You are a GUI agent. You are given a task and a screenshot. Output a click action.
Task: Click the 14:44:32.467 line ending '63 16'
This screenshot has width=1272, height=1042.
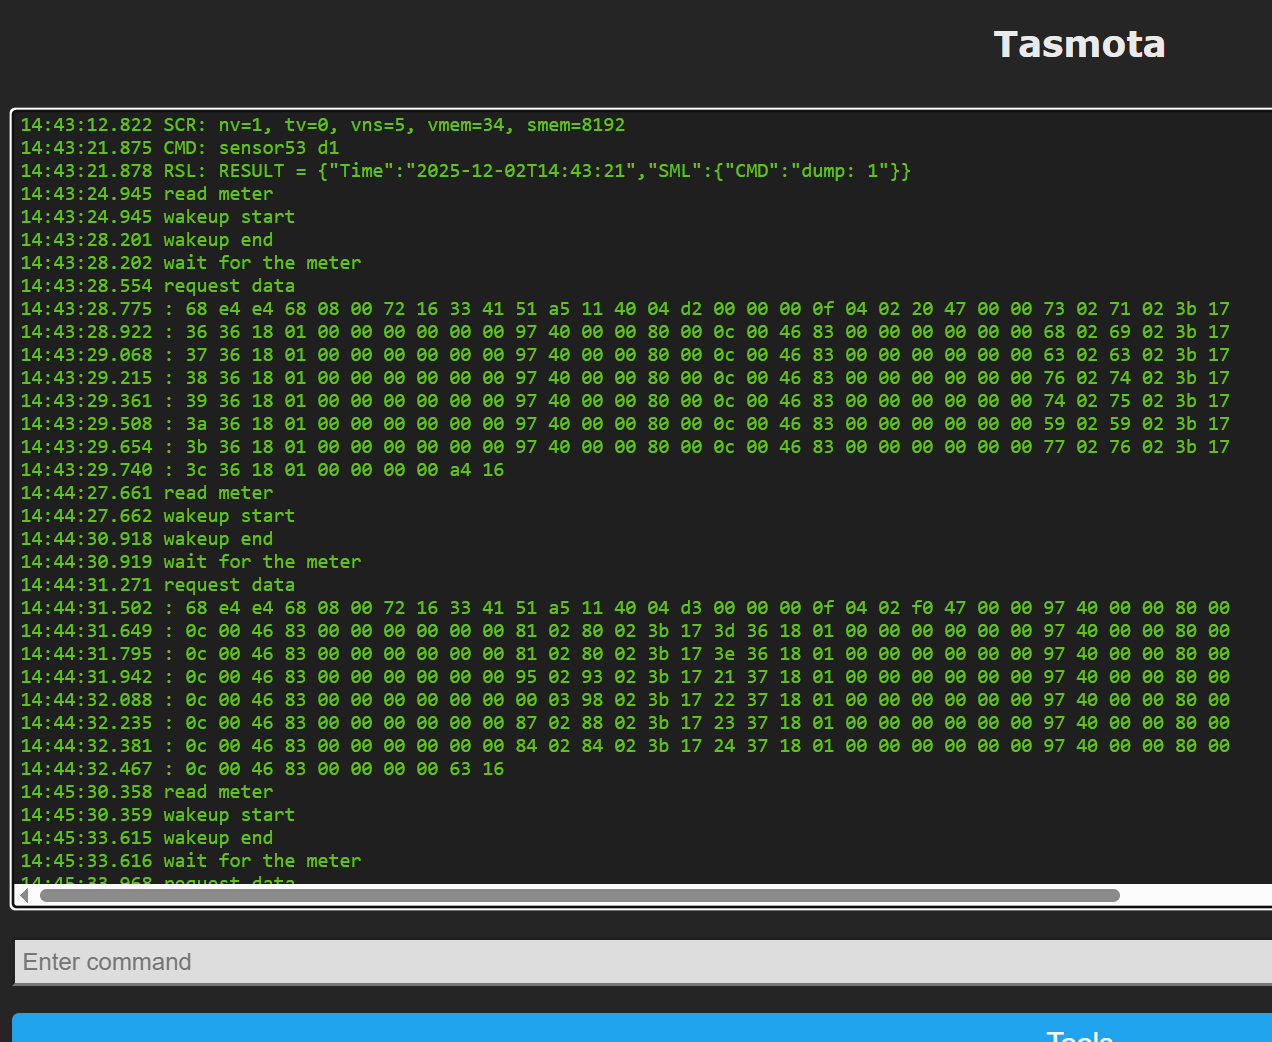[262, 769]
